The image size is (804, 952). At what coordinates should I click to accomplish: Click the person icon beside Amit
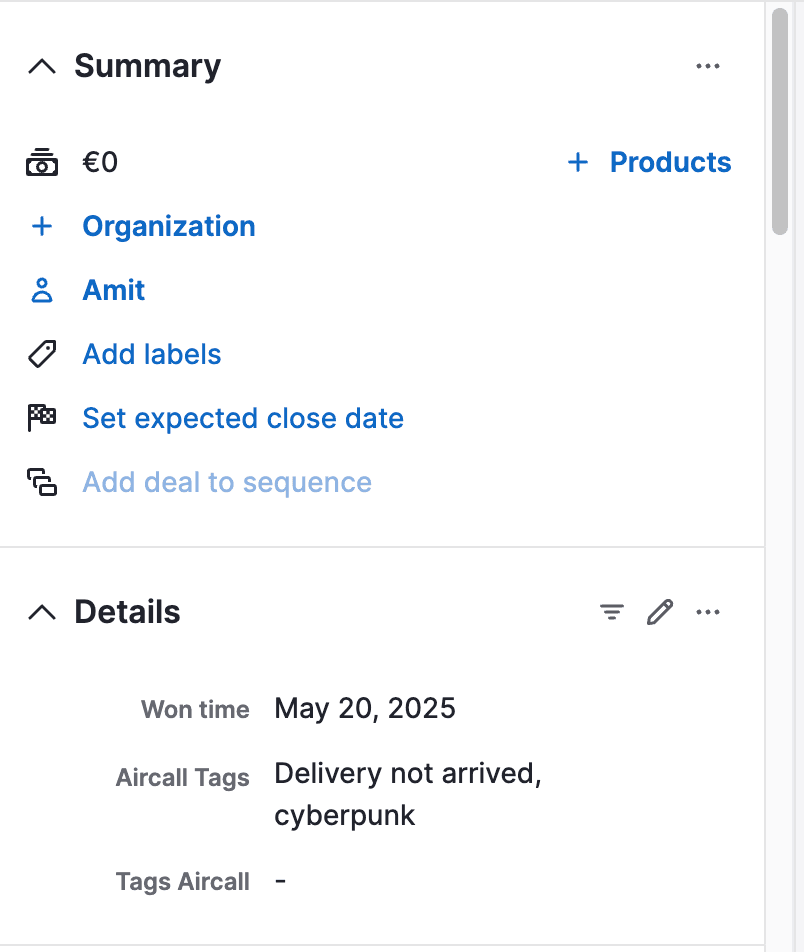41,290
